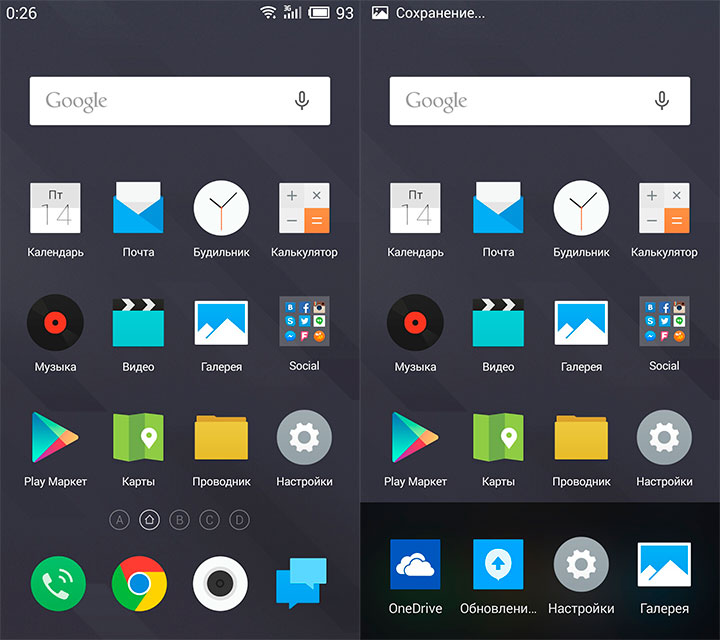Image resolution: width=720 pixels, height=640 pixels.
Task: Tap Сохранение... notification text
Action: (440, 13)
